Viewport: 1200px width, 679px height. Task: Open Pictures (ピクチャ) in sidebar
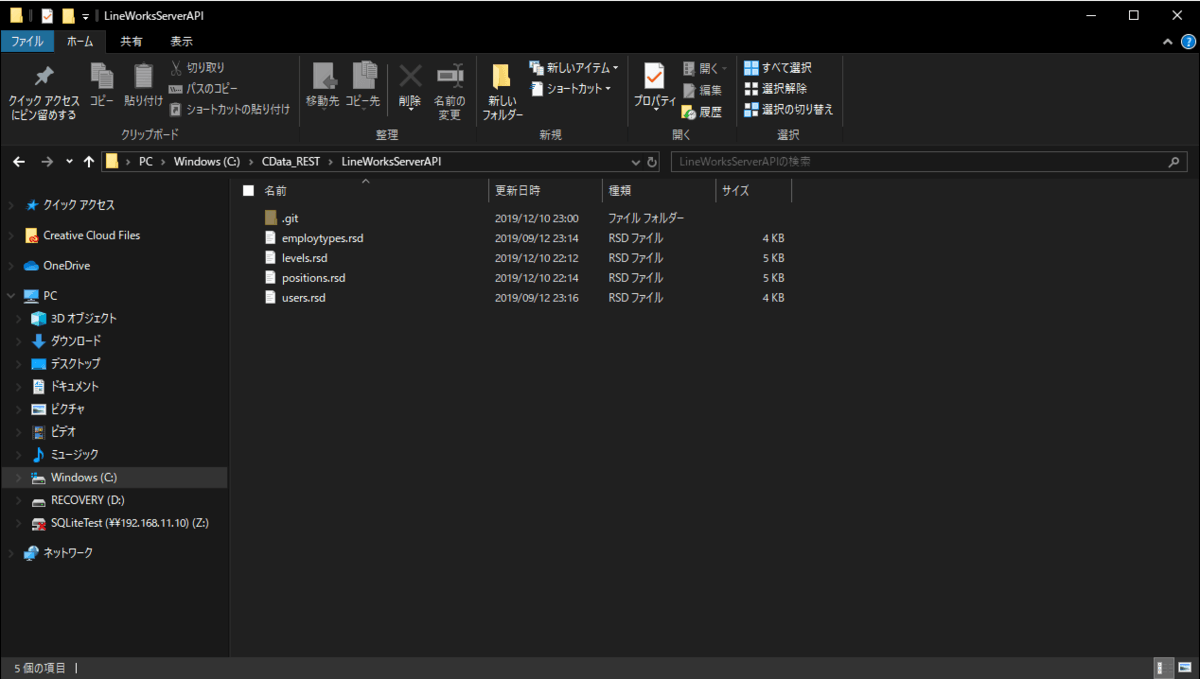(x=67, y=409)
